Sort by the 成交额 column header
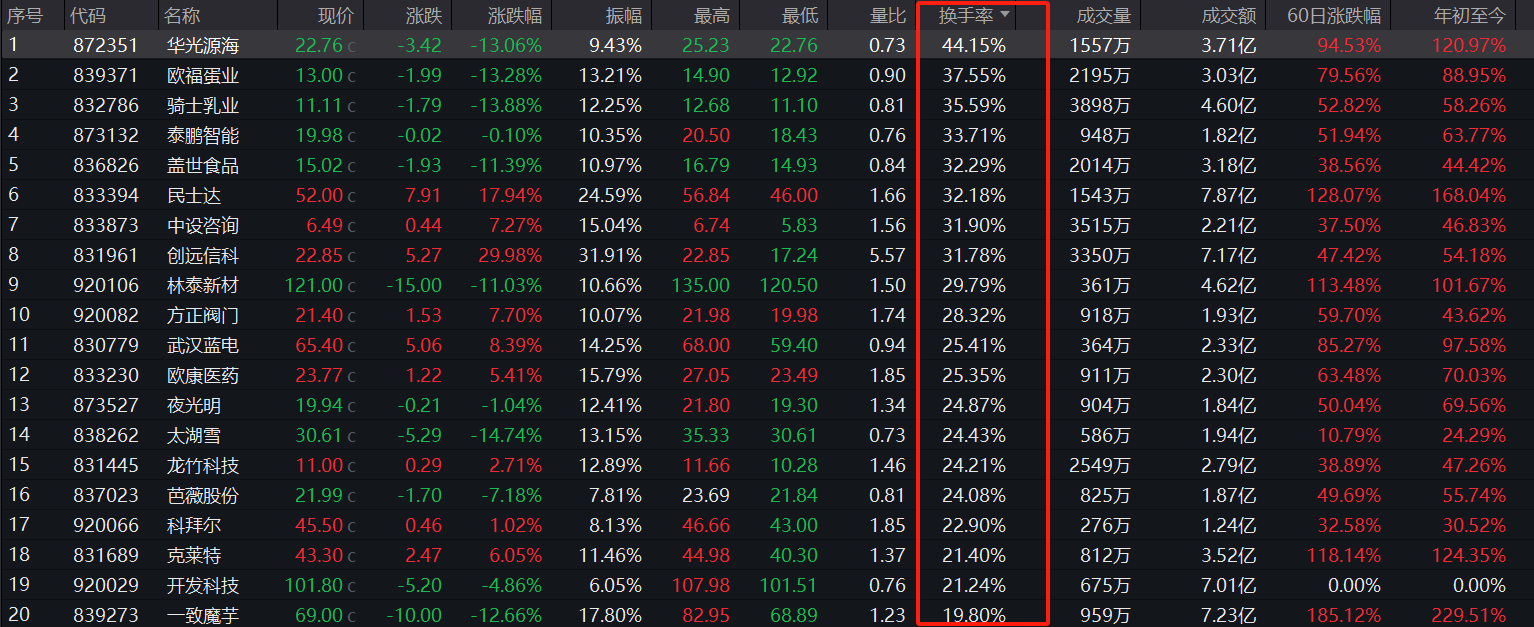Image resolution: width=1534 pixels, height=627 pixels. [1230, 15]
